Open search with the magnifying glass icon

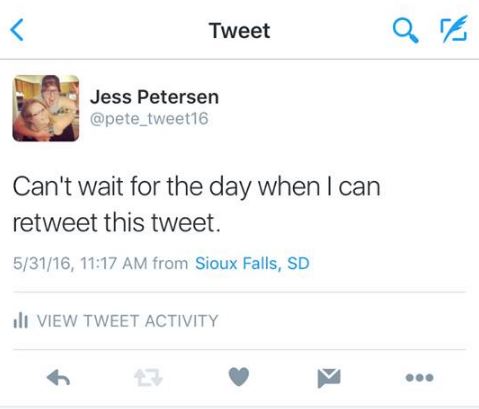[406, 30]
